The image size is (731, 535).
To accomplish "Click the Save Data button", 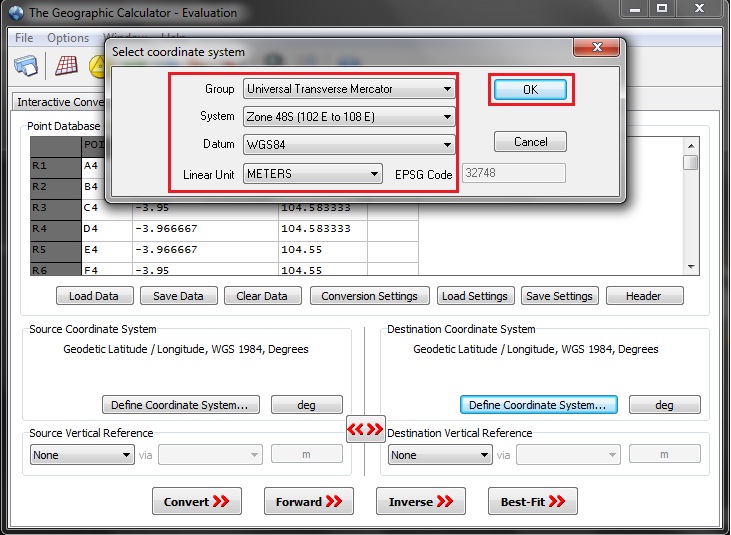I will click(x=179, y=296).
